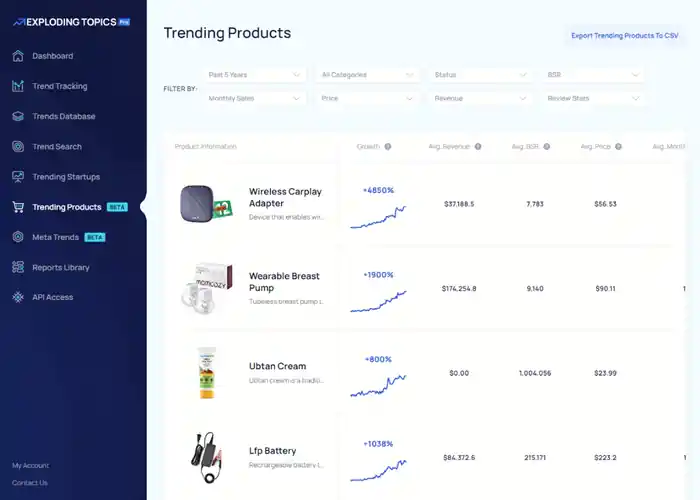Viewport: 700px width, 500px height.
Task: Click Lfp Battery charger thumbnail
Action: click(207, 457)
